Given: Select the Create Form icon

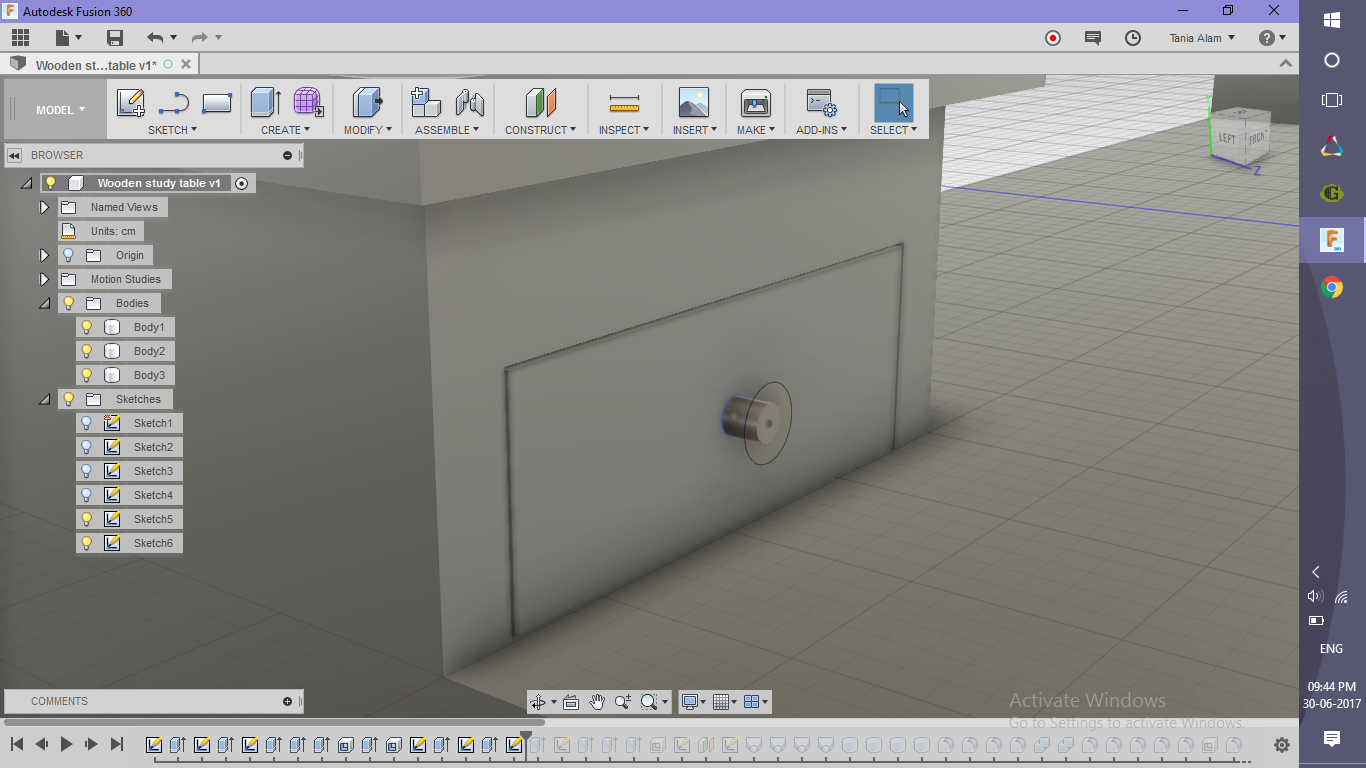Looking at the screenshot, I should (x=308, y=103).
